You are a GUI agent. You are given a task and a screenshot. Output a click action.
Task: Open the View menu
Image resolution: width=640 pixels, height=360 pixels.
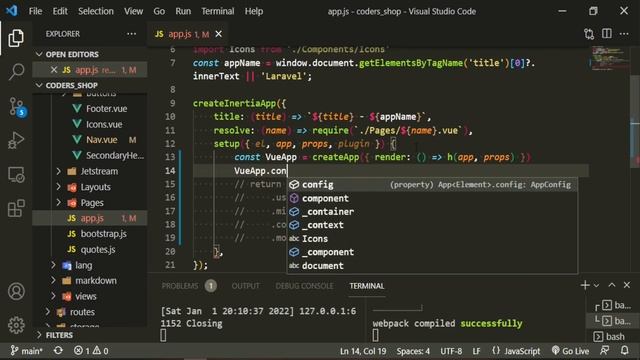[x=133, y=11]
